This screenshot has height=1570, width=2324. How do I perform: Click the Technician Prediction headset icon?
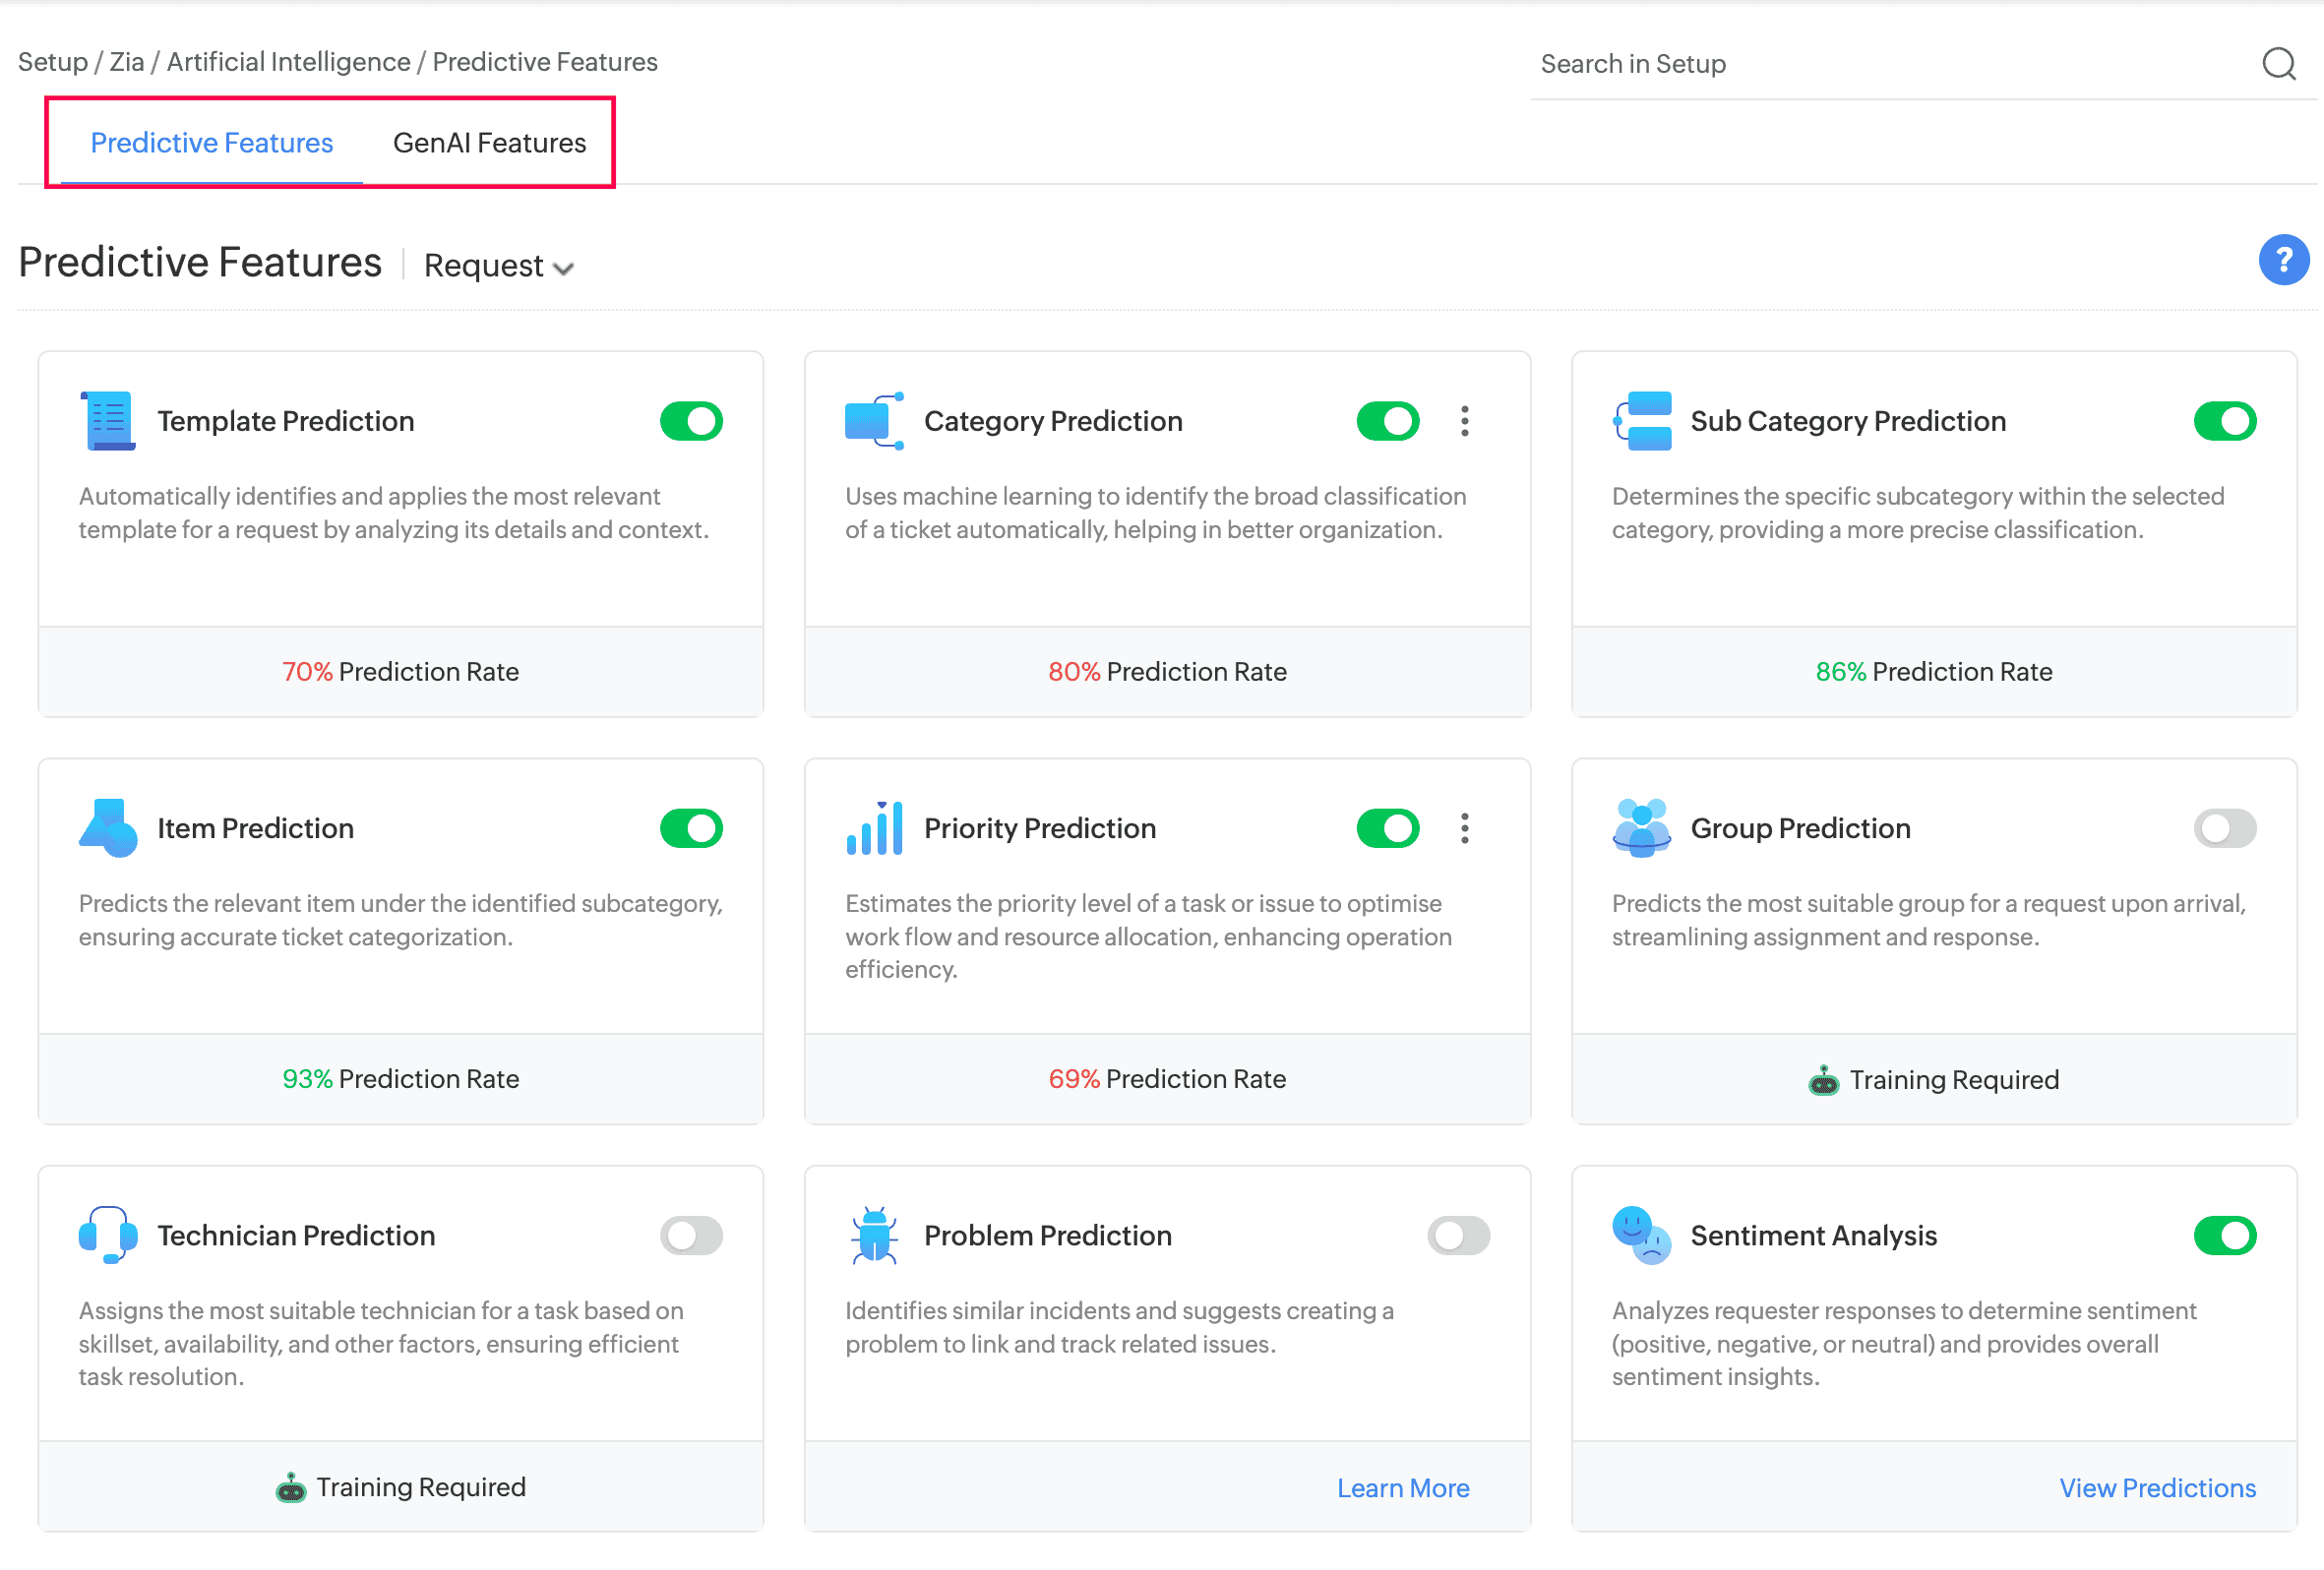coord(108,1235)
